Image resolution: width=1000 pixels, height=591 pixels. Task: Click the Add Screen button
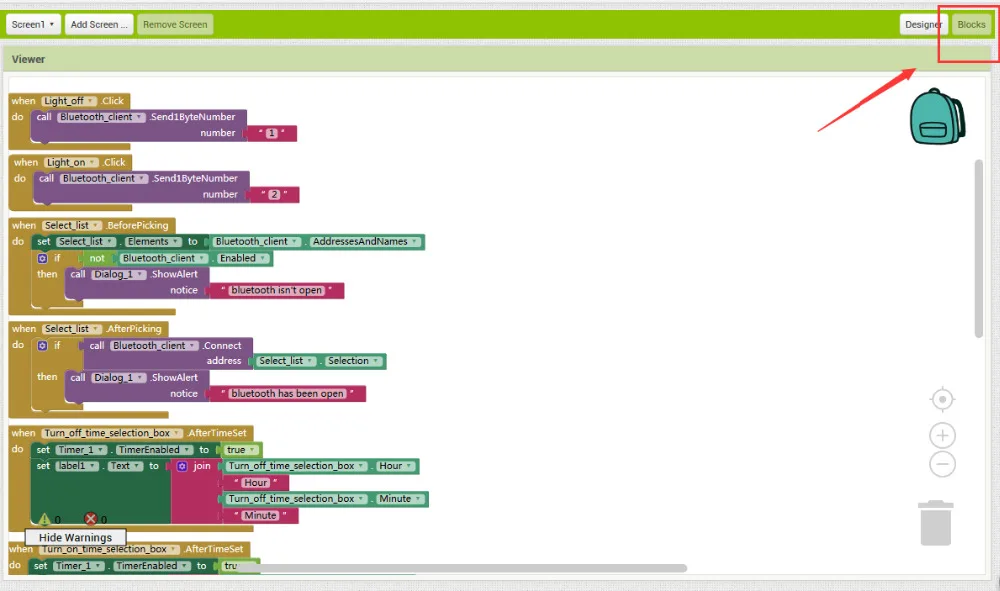(x=99, y=24)
